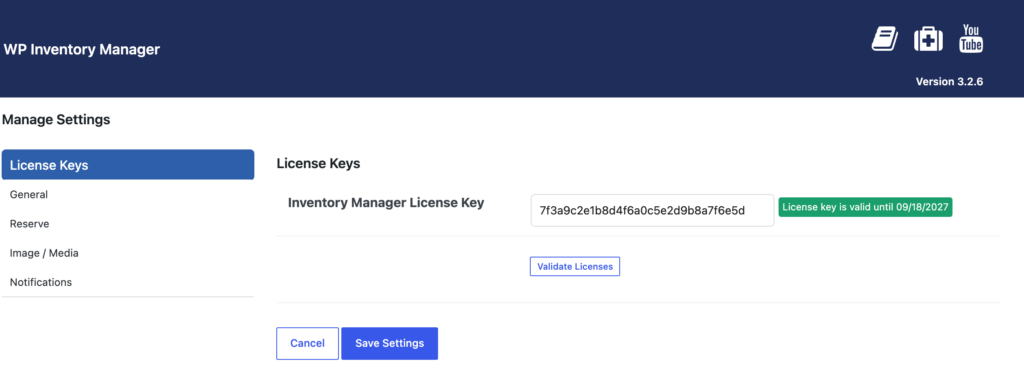Click into the Inventory Manager License Key field
The image size is (1024, 385).
point(652,210)
